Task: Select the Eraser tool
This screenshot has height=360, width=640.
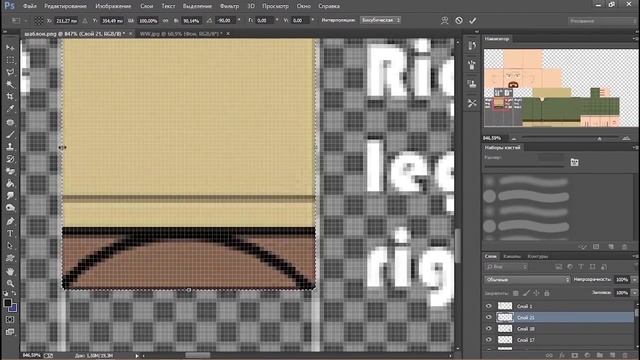Action: coord(10,171)
